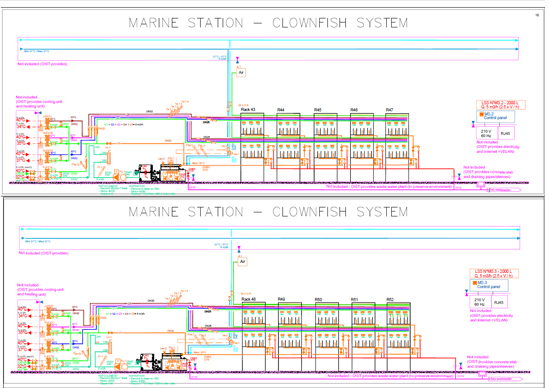Select the 'R51' rack label
The height and width of the screenshot is (388, 549).
tap(355, 299)
